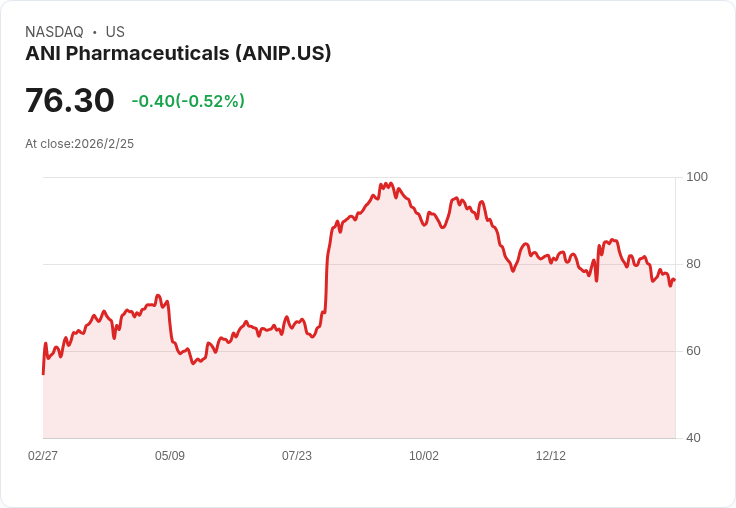Image resolution: width=736 pixels, height=508 pixels.
Task: Select the 07/23 date on the x-axis
Action: (x=297, y=456)
